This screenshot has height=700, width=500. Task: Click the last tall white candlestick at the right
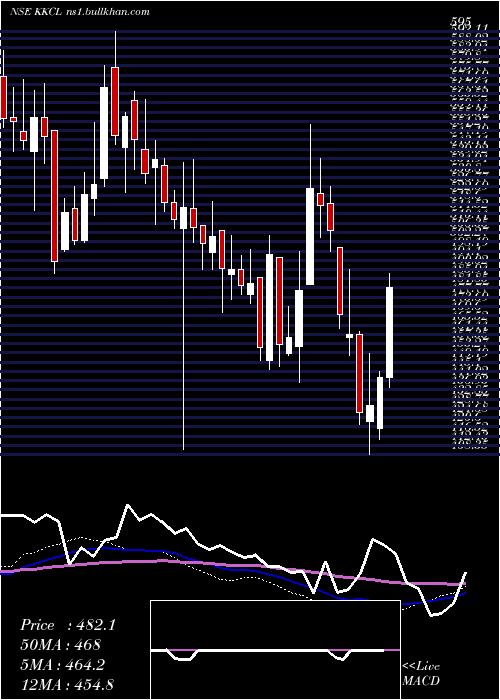pyautogui.click(x=390, y=333)
